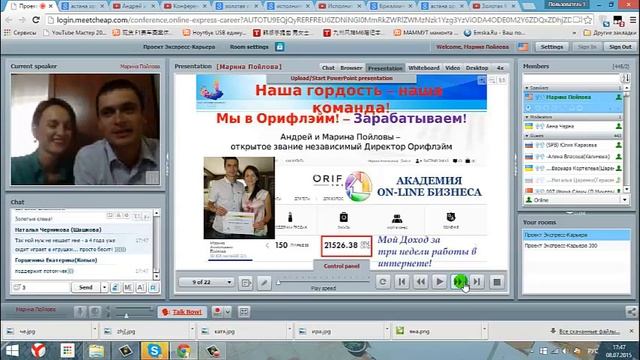Click the slide notes icon beside page selector
The image size is (640, 360).
click(x=246, y=282)
